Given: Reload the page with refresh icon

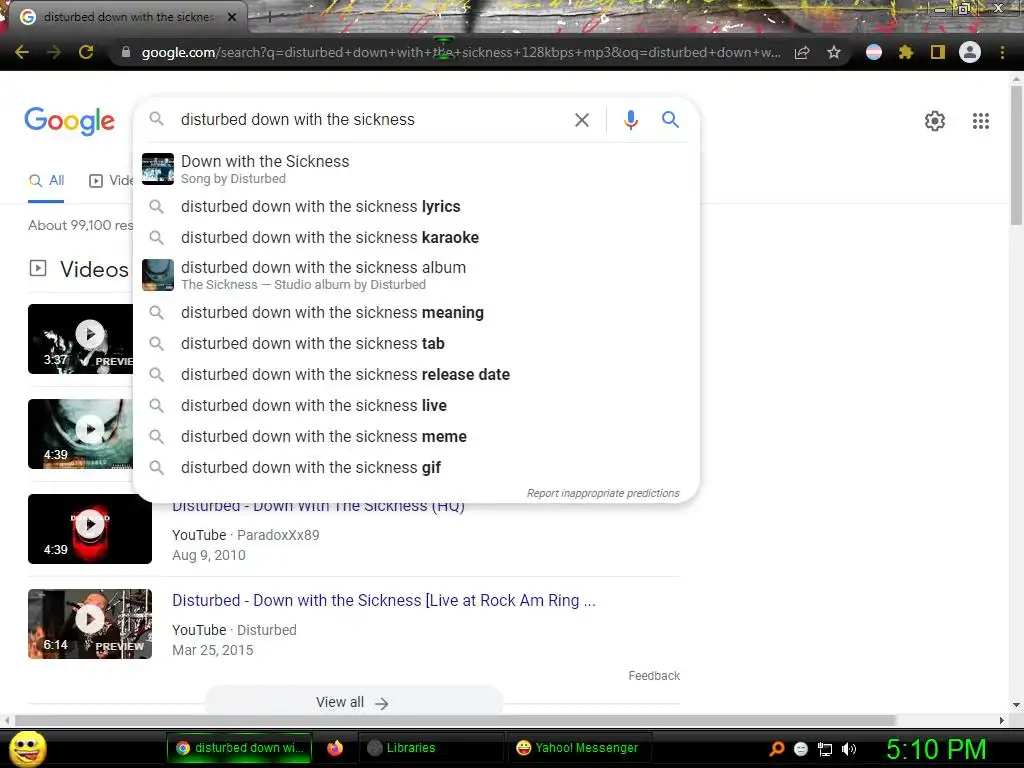Looking at the screenshot, I should click(86, 52).
